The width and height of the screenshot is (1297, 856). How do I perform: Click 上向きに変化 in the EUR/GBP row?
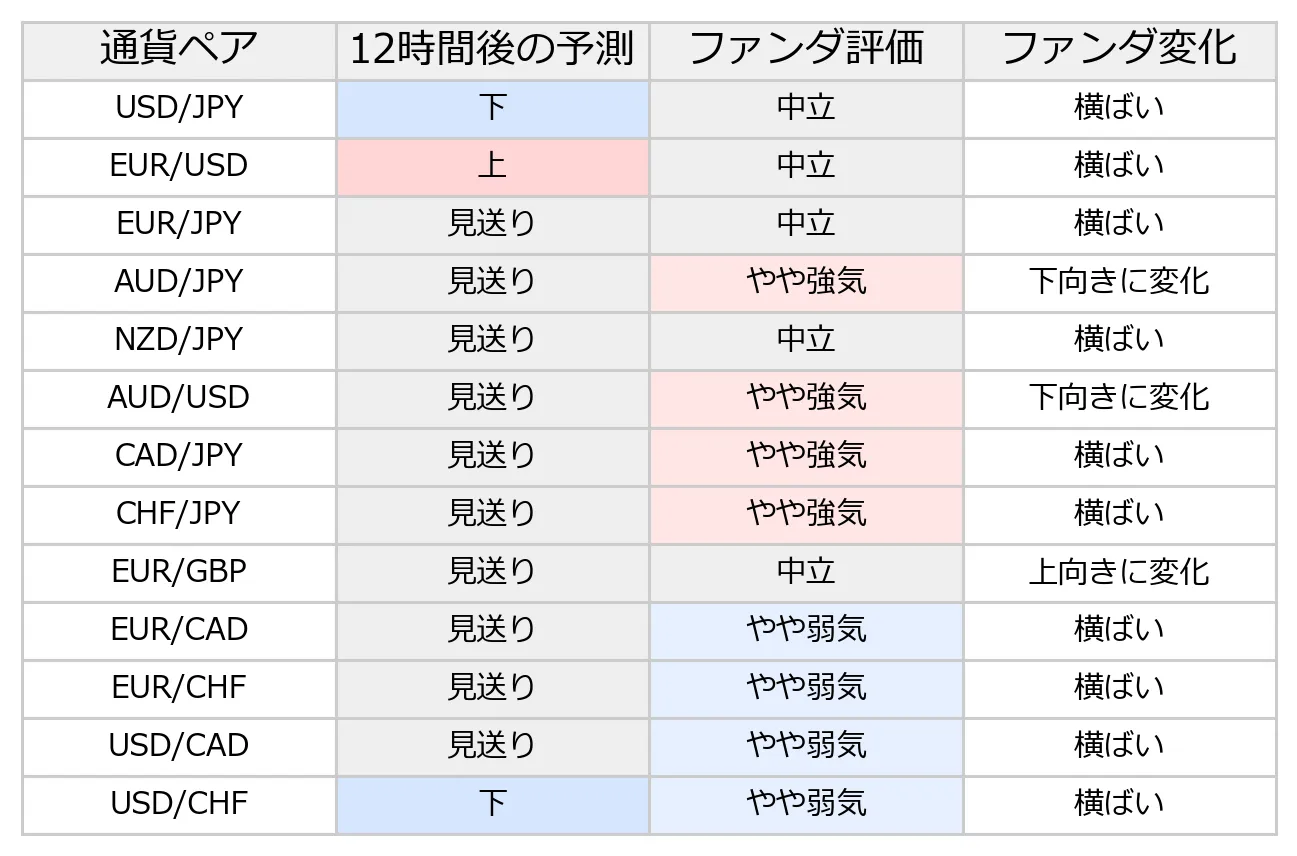point(1119,571)
